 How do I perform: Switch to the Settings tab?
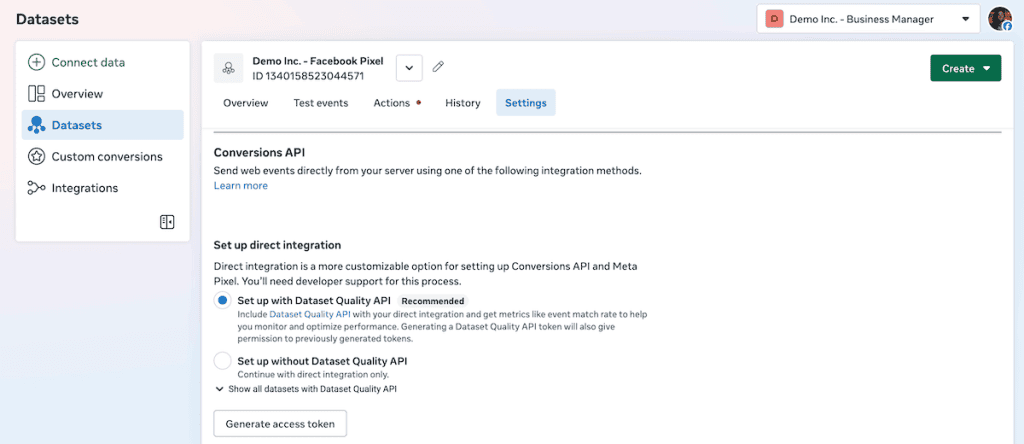point(526,103)
